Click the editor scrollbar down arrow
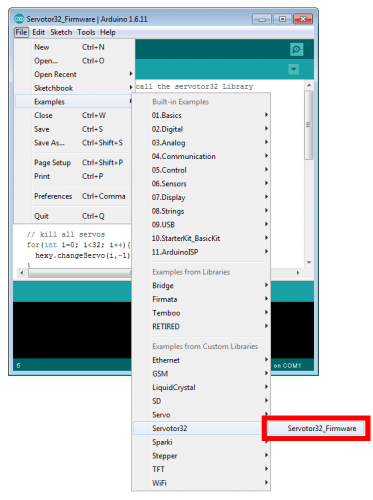This screenshot has height=500, width=373. click(x=309, y=262)
